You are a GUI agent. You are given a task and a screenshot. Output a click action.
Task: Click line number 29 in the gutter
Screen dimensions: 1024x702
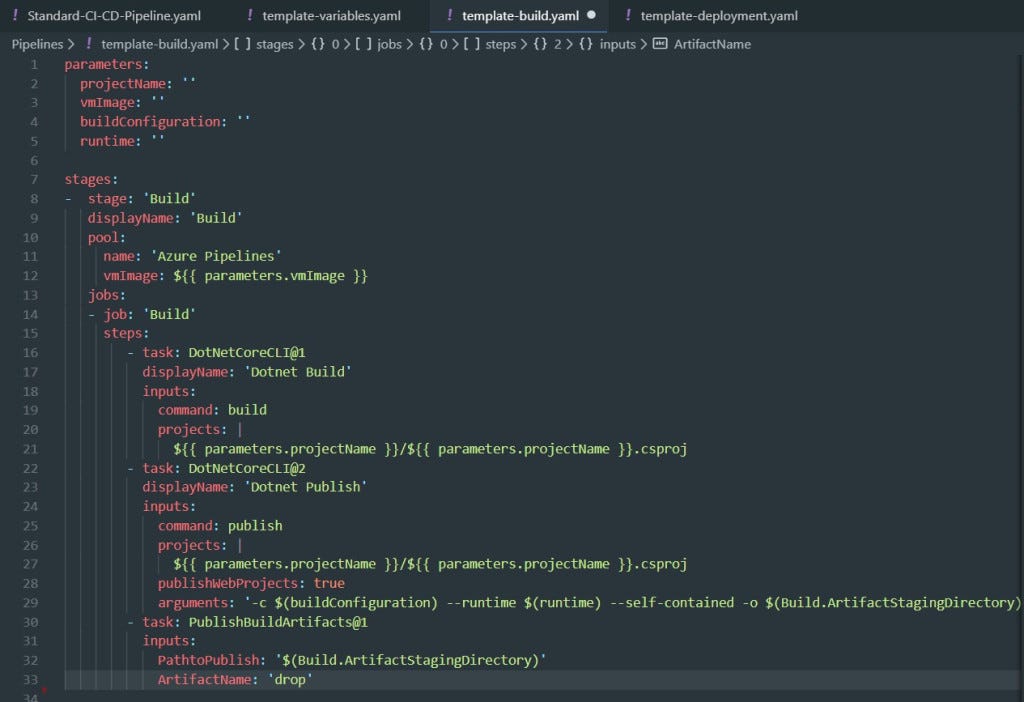(x=30, y=602)
